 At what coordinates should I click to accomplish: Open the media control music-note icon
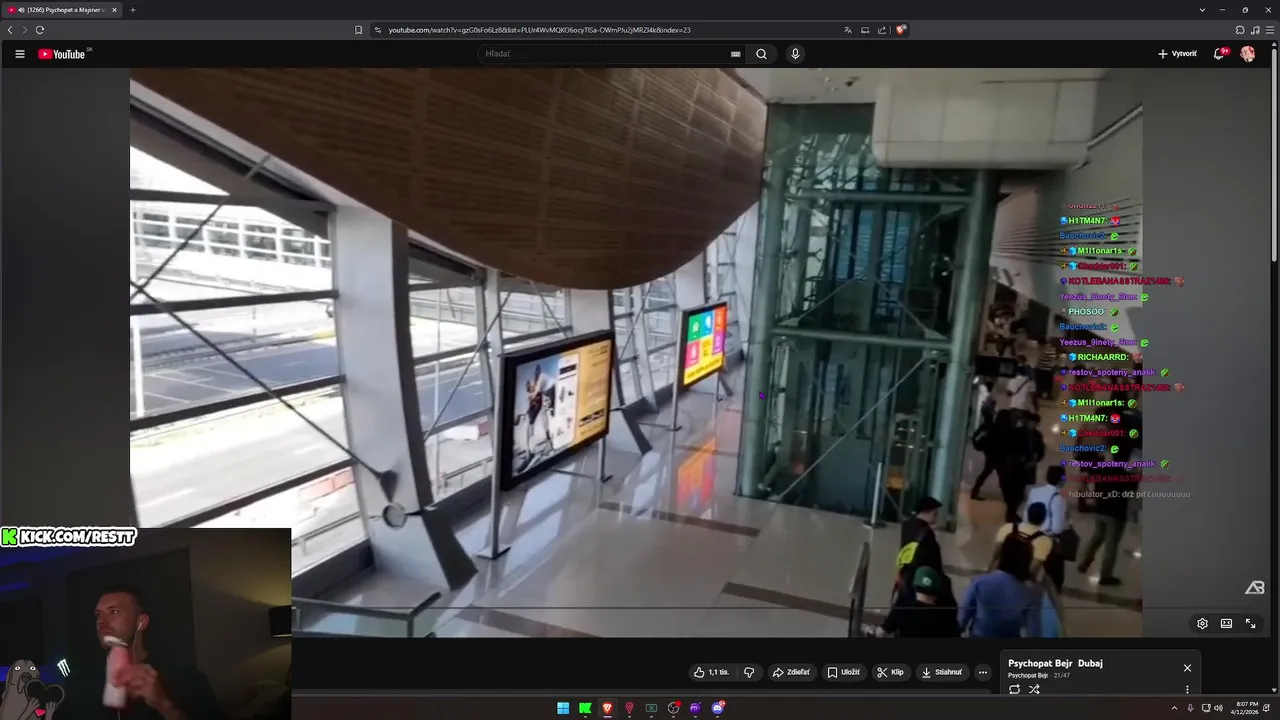1255,30
